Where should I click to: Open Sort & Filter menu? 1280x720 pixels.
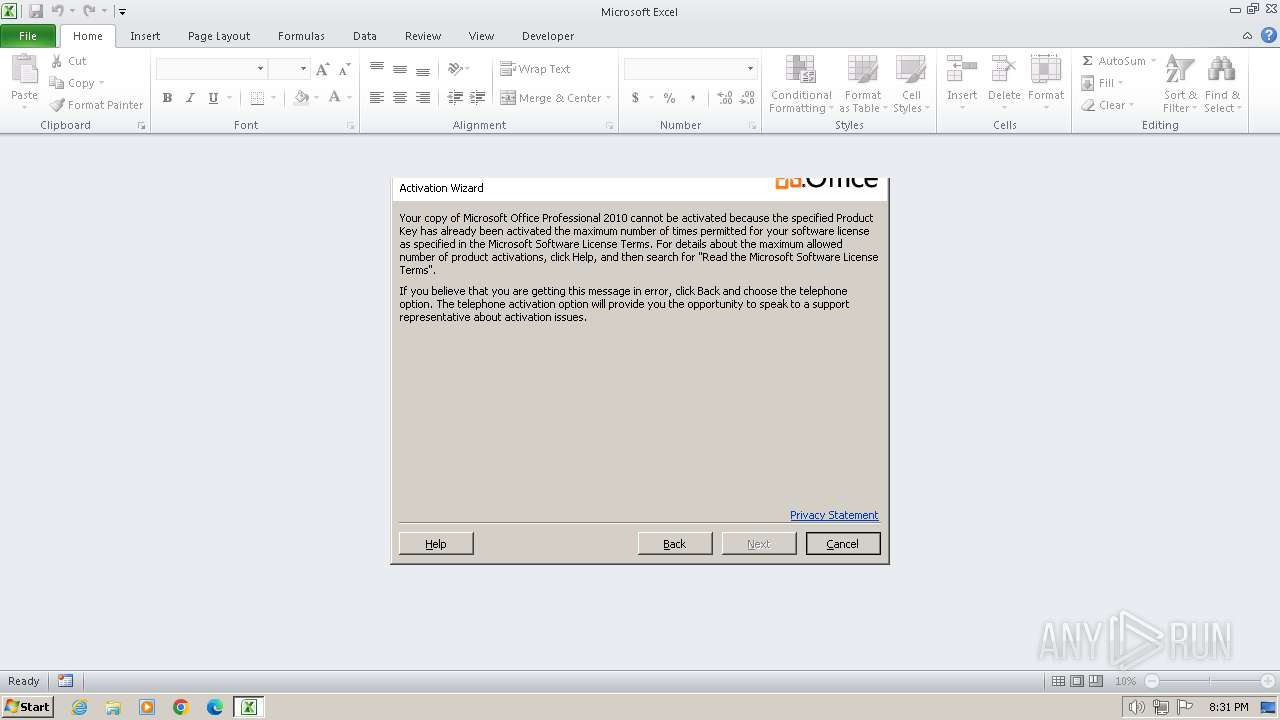click(x=1180, y=84)
